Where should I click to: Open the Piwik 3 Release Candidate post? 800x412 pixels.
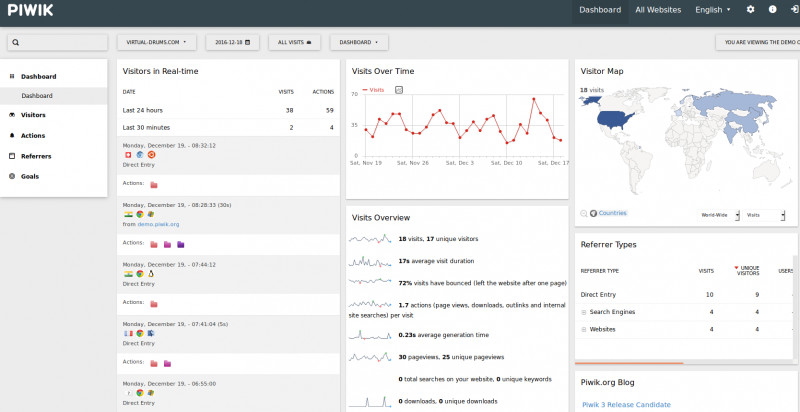(626, 405)
